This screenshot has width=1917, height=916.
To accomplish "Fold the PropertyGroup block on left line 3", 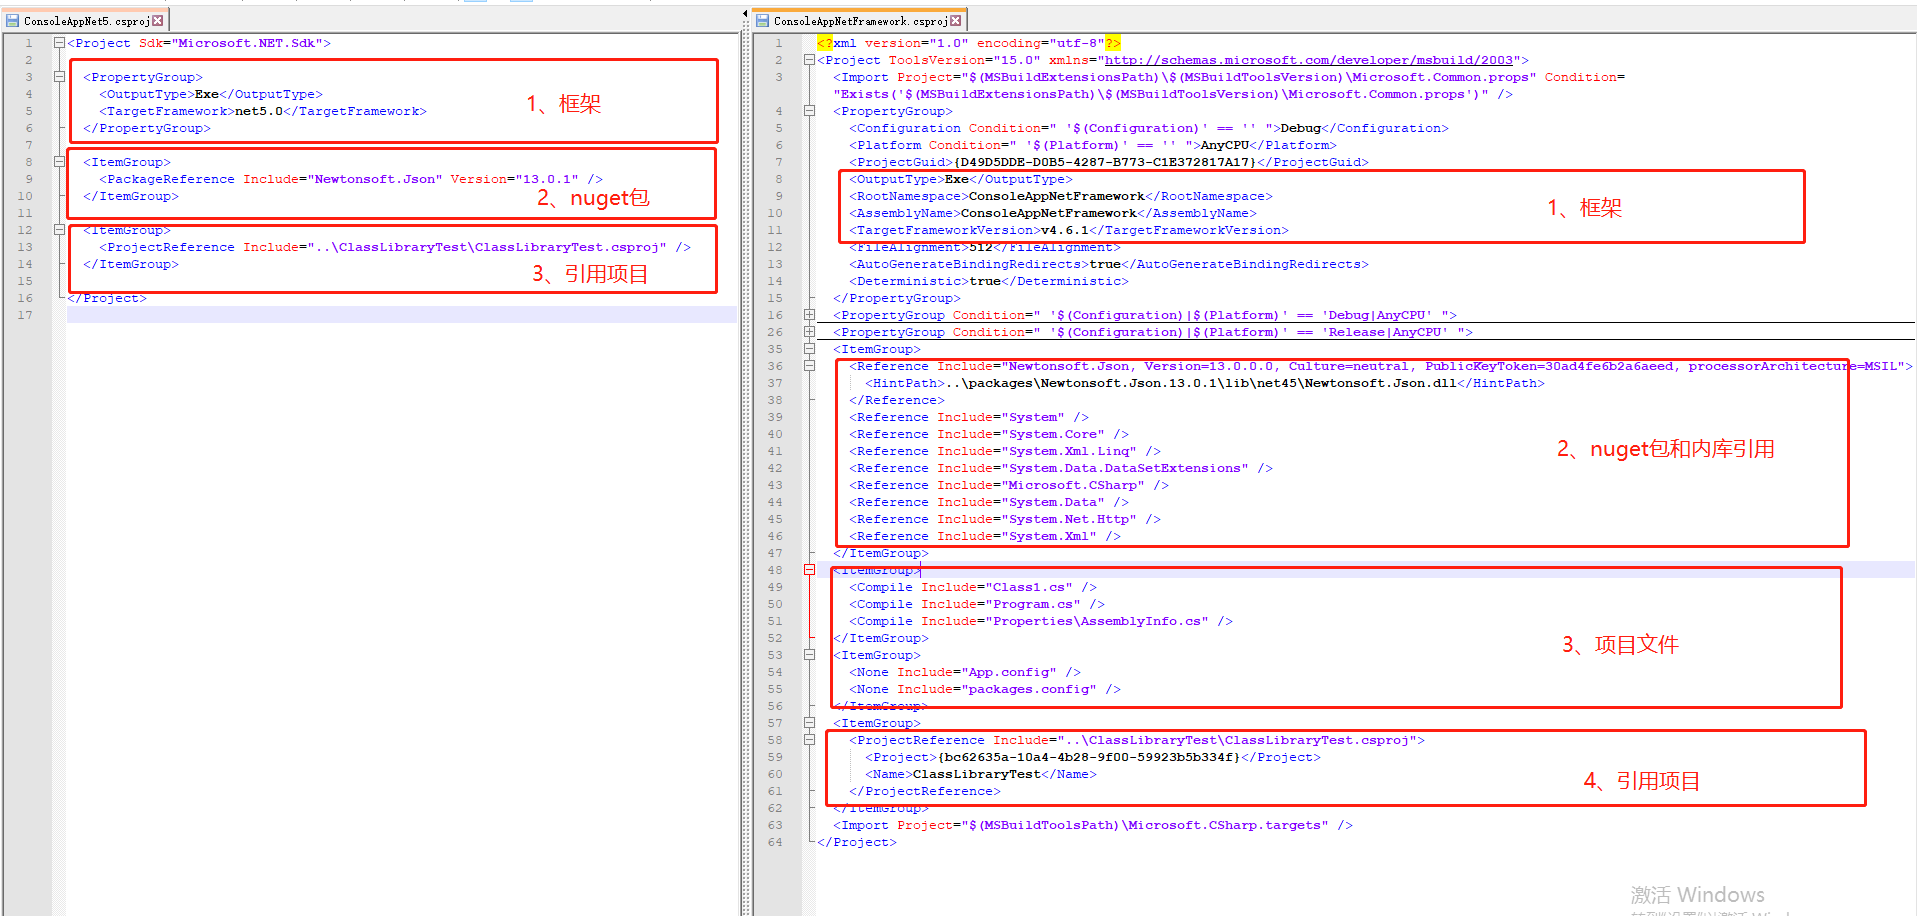I will (59, 77).
